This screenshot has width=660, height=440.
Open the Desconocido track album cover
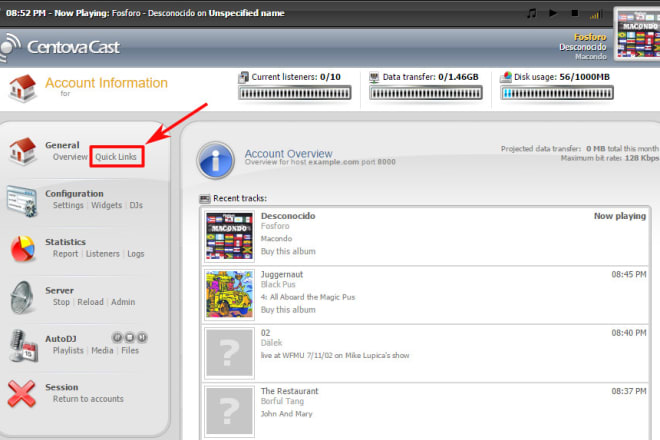pyautogui.click(x=229, y=236)
